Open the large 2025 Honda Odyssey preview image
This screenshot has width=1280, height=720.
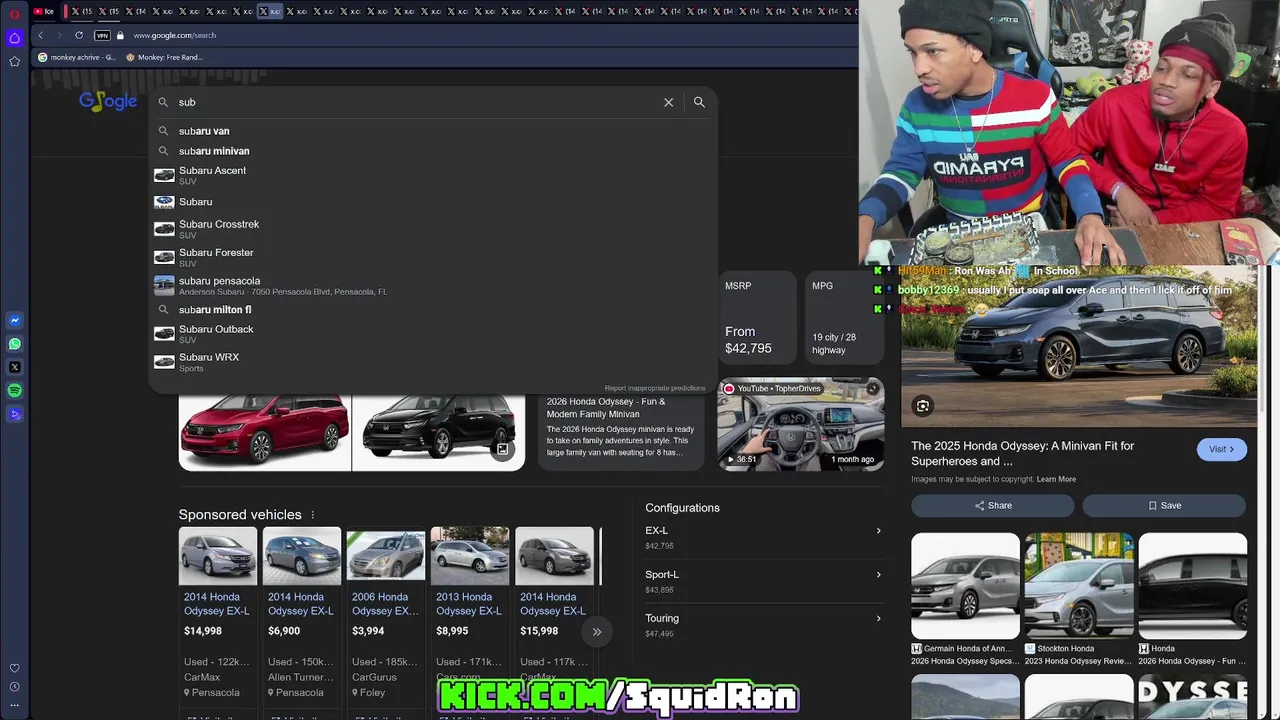point(1079,346)
